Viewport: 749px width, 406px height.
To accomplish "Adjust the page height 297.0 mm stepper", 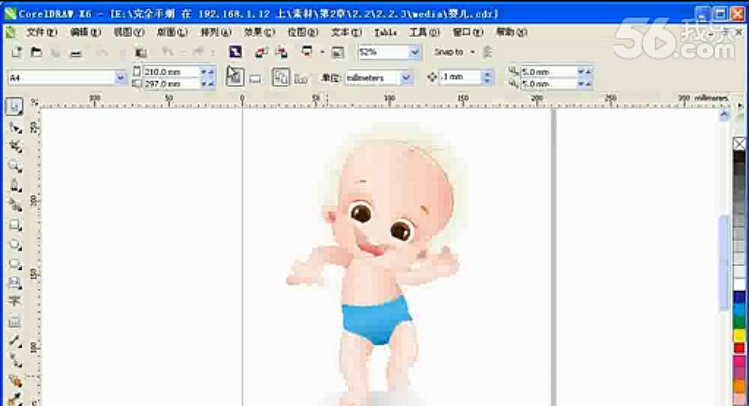I will pos(207,84).
